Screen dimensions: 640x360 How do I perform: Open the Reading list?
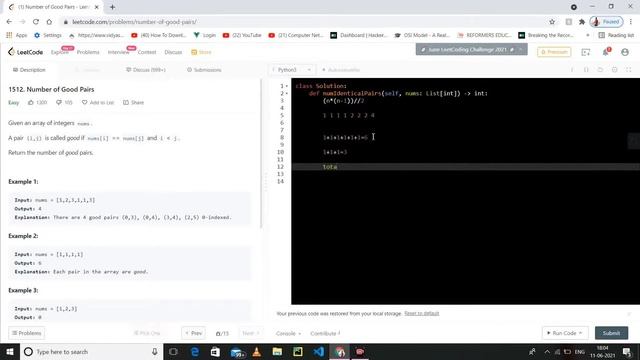pyautogui.click(x=616, y=35)
